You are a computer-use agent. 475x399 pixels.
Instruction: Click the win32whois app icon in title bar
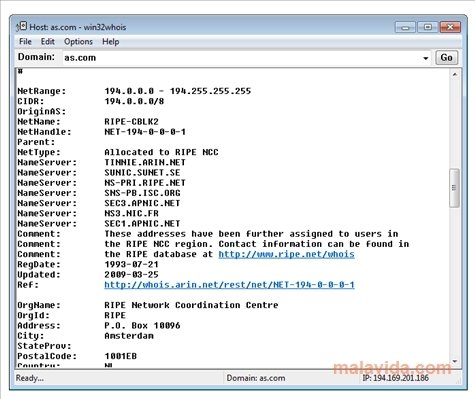click(x=22, y=27)
